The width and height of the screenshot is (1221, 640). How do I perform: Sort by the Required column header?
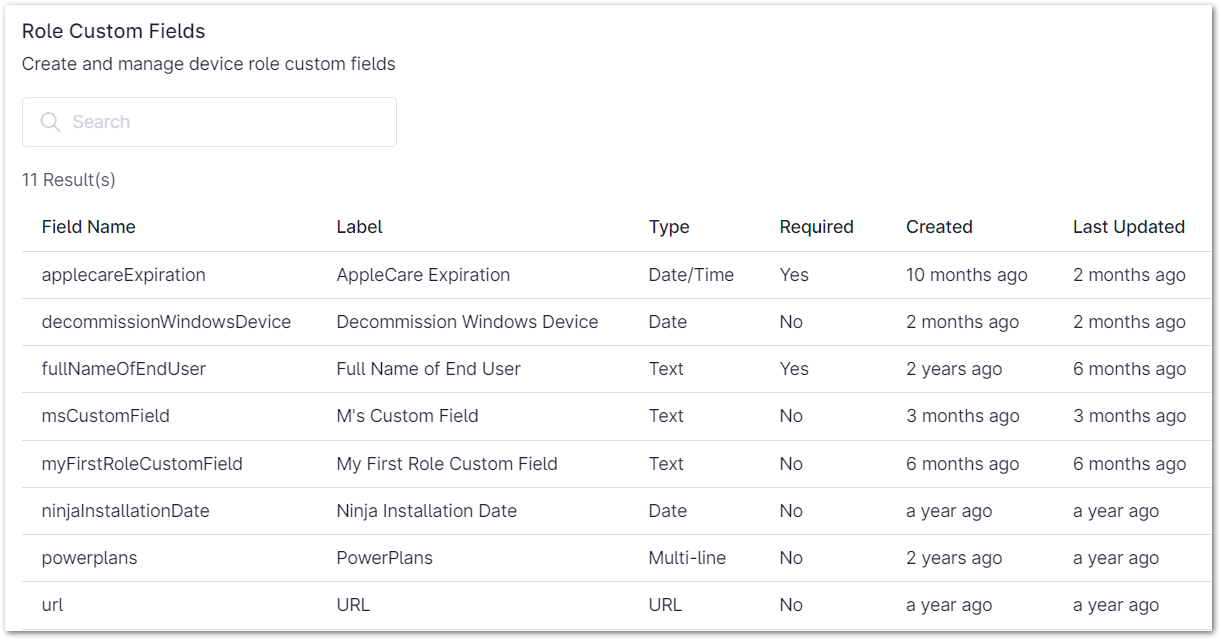[x=816, y=227]
